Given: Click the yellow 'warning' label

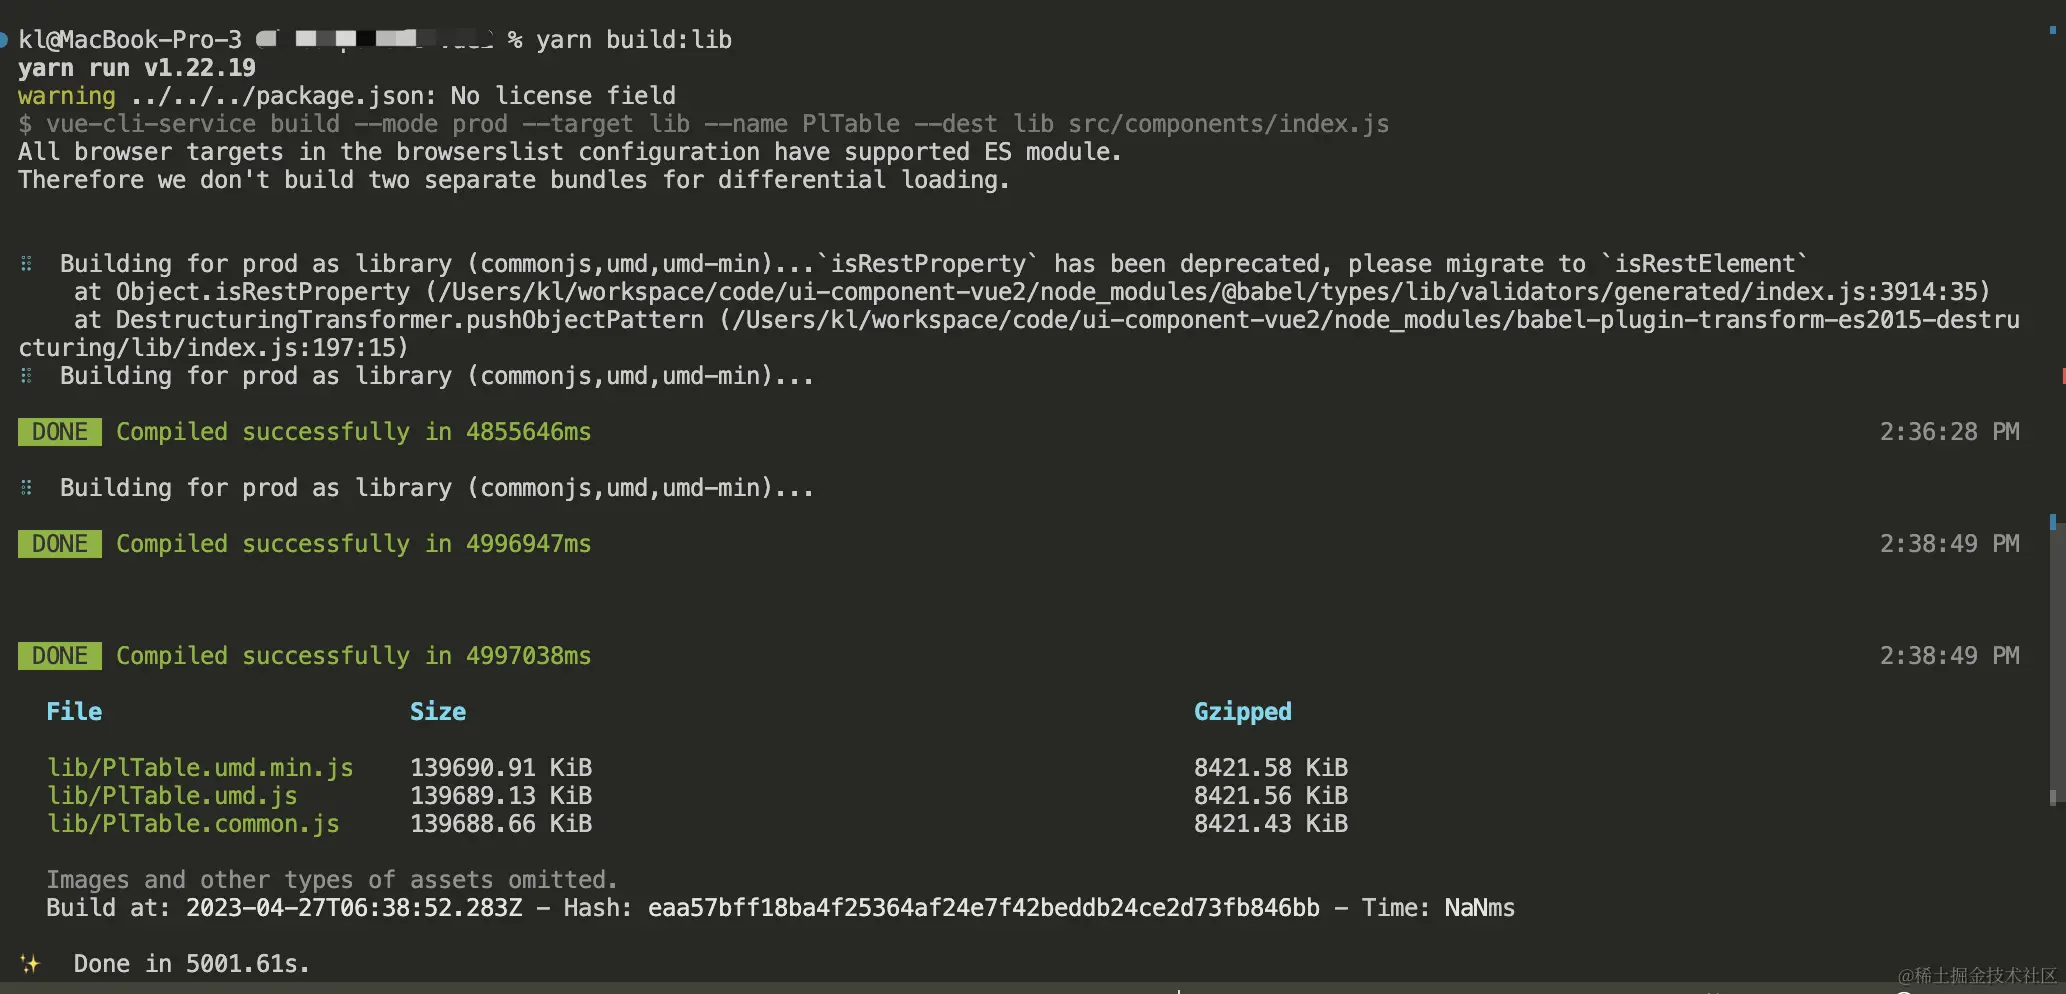Looking at the screenshot, I should (66, 96).
